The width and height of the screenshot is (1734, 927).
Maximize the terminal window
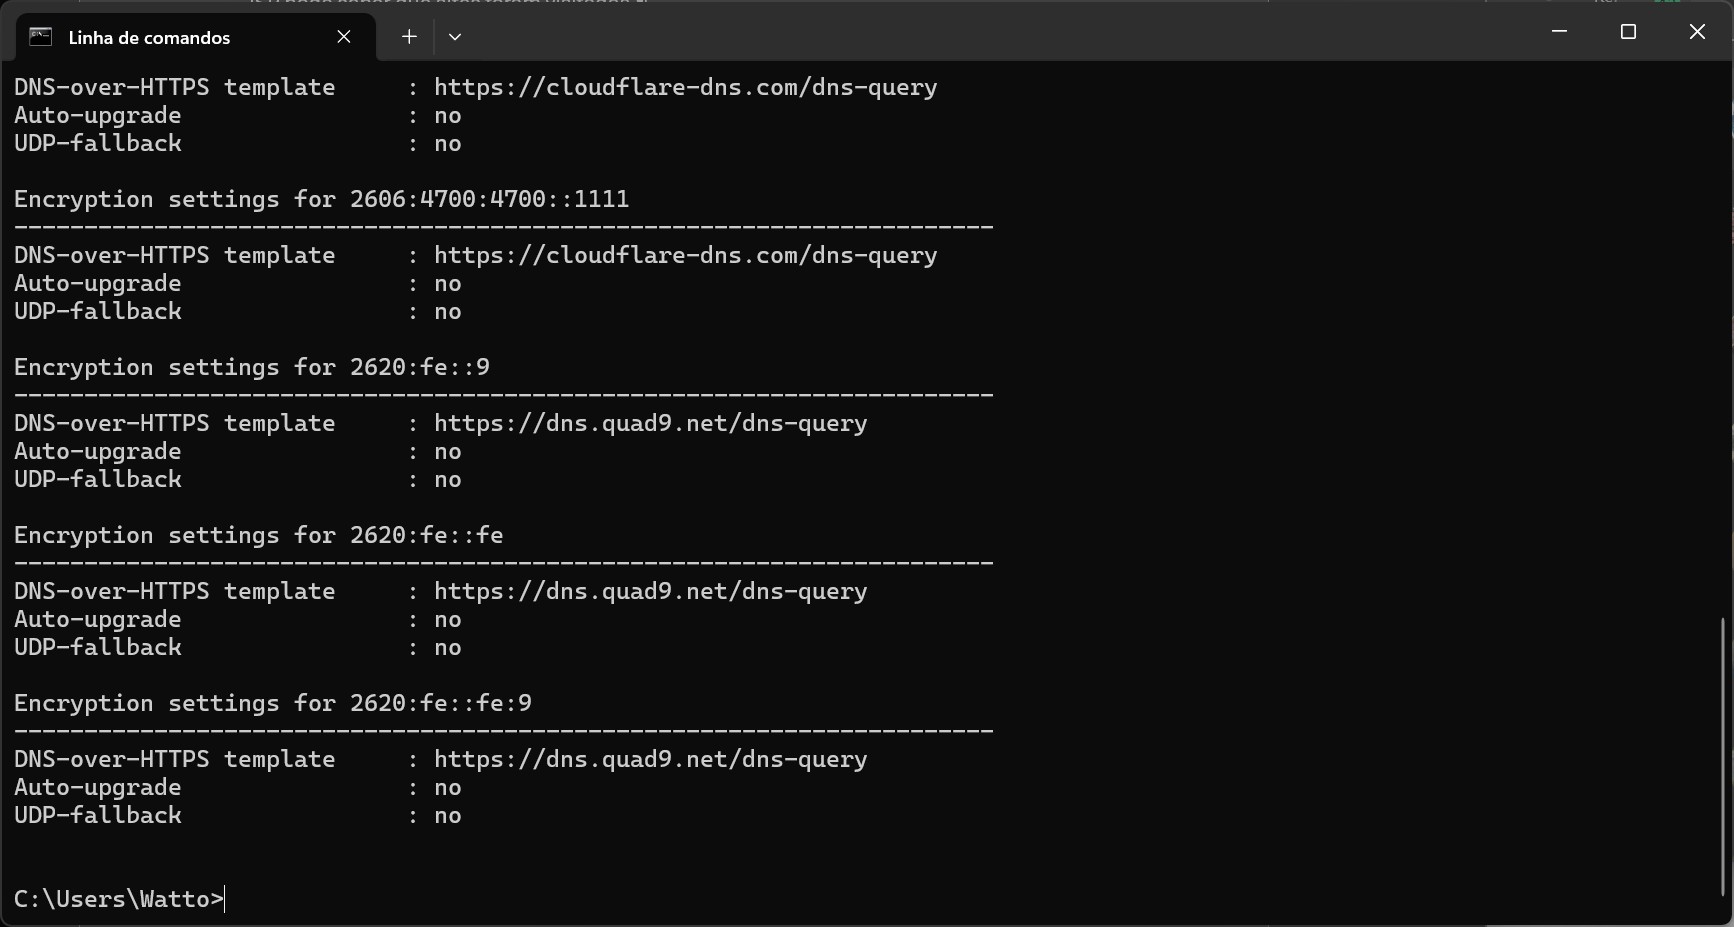1628,32
